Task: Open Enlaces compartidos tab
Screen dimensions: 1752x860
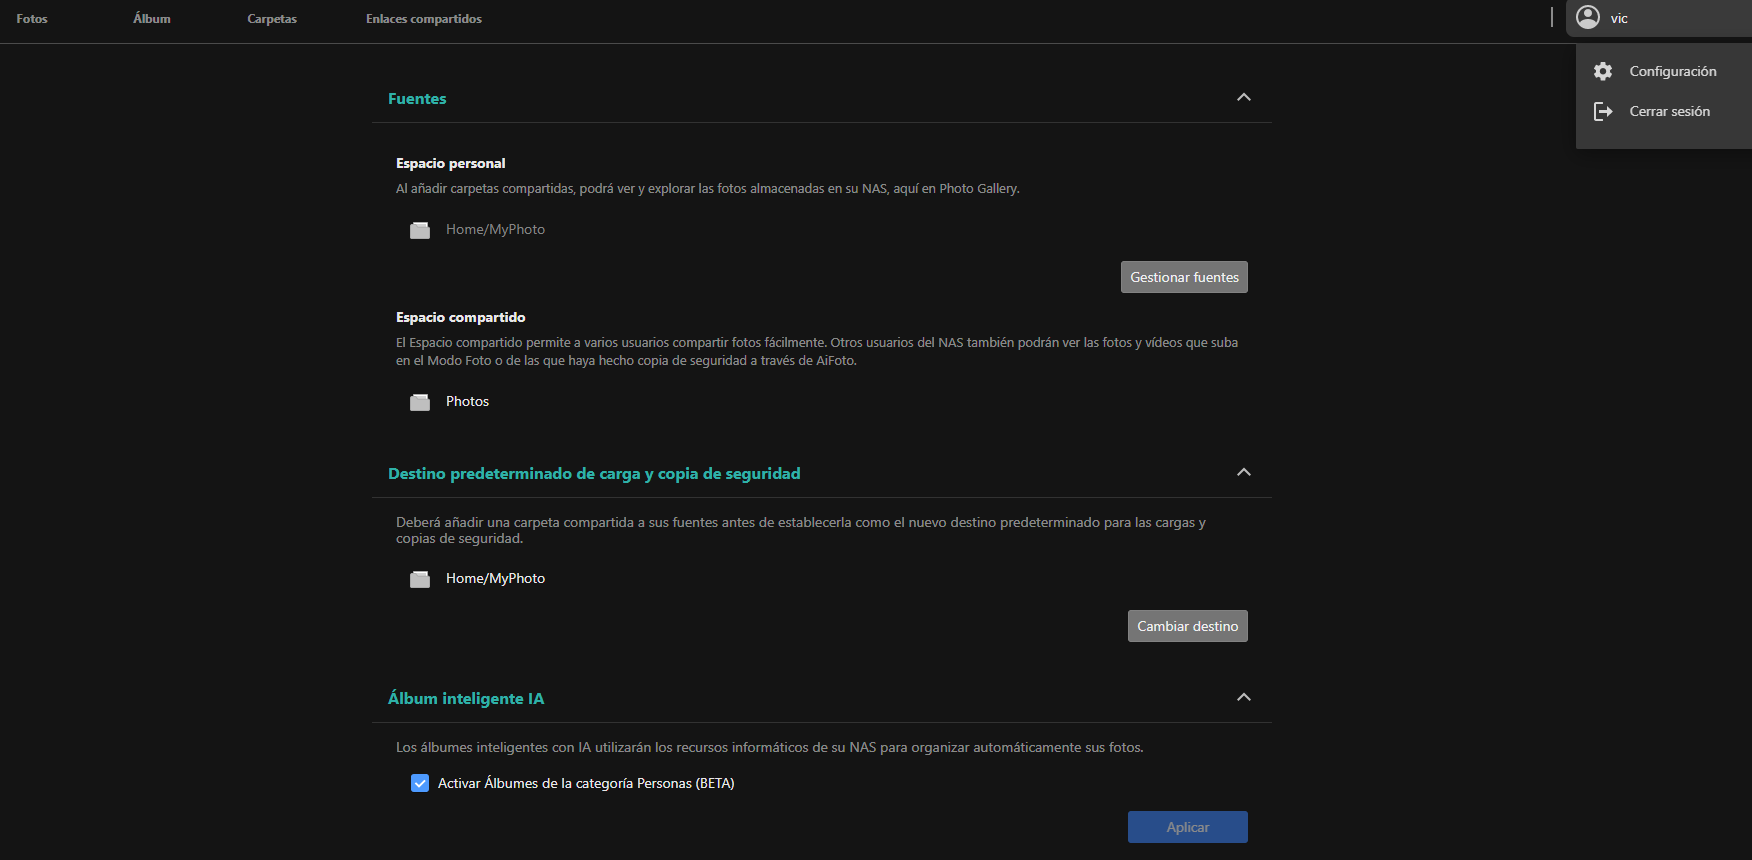Action: coord(424,19)
